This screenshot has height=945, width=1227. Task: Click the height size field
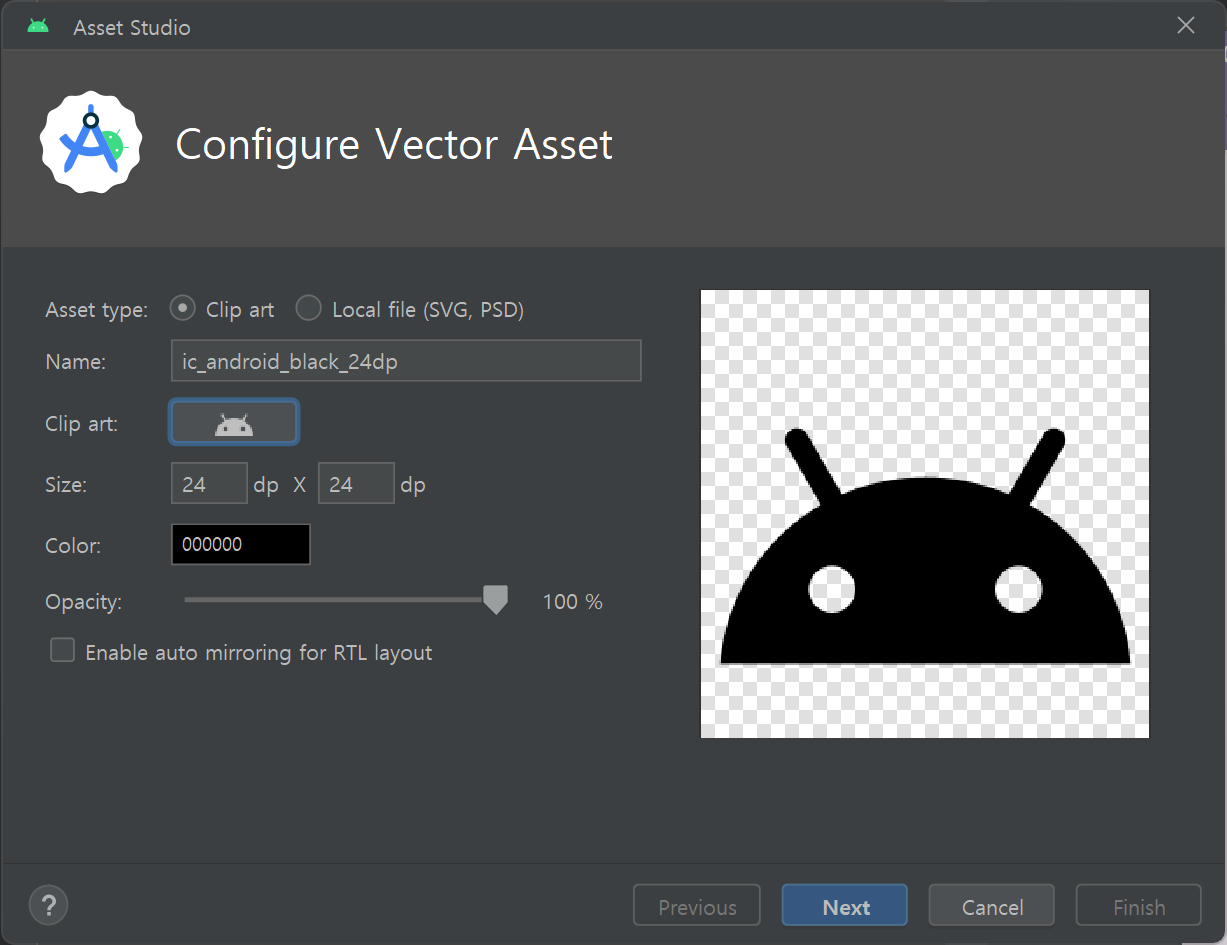coord(356,484)
